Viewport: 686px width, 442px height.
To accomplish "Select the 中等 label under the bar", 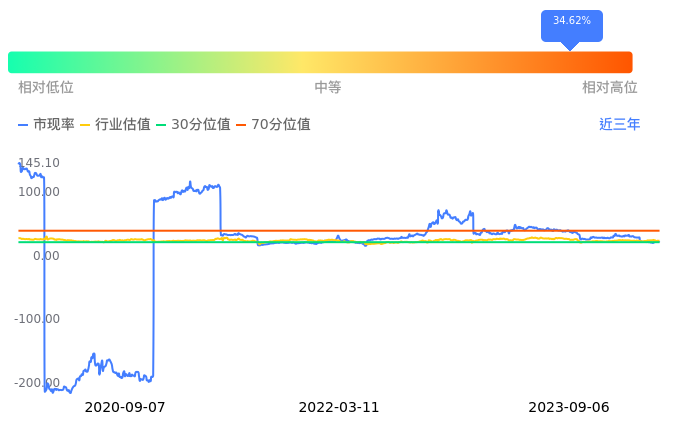I will pos(328,88).
